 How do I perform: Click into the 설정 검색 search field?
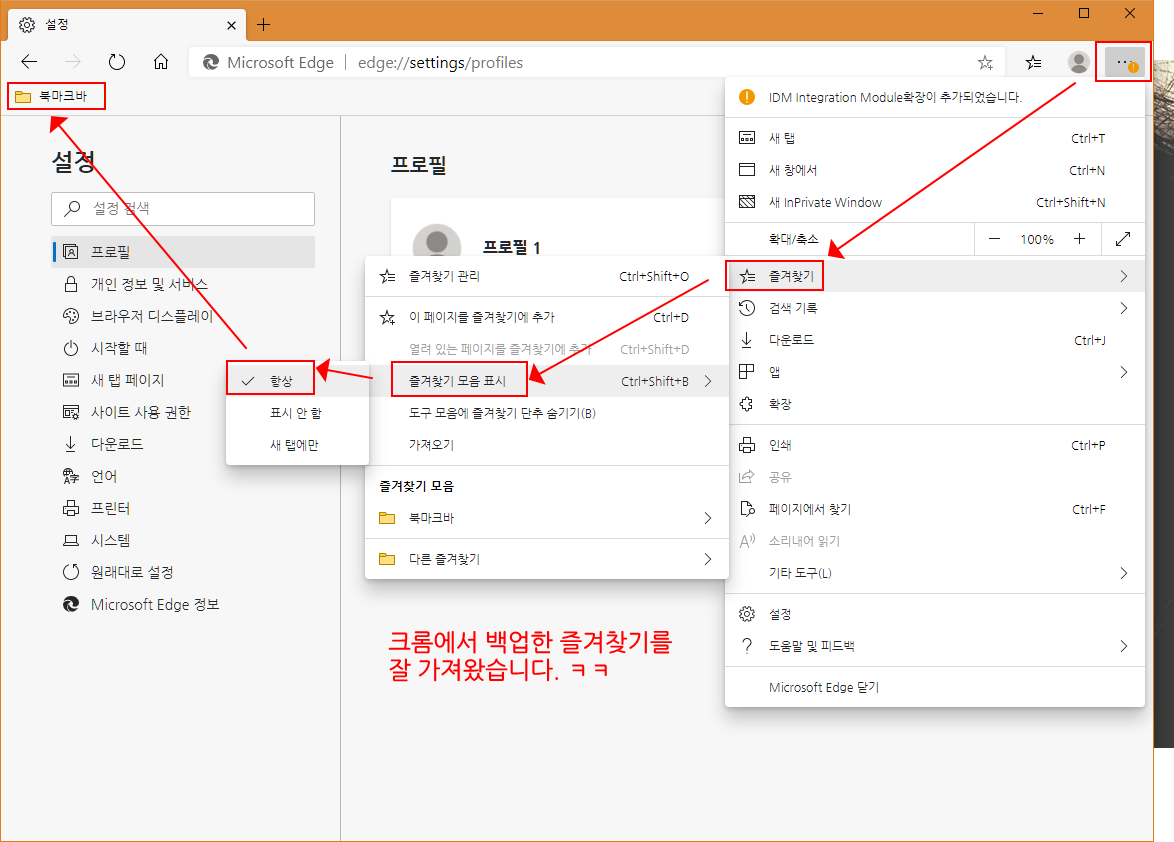coord(183,209)
